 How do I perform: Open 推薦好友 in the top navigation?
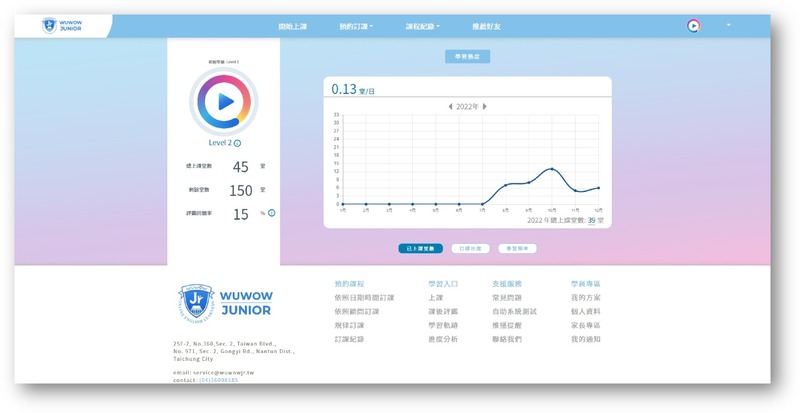[487, 25]
